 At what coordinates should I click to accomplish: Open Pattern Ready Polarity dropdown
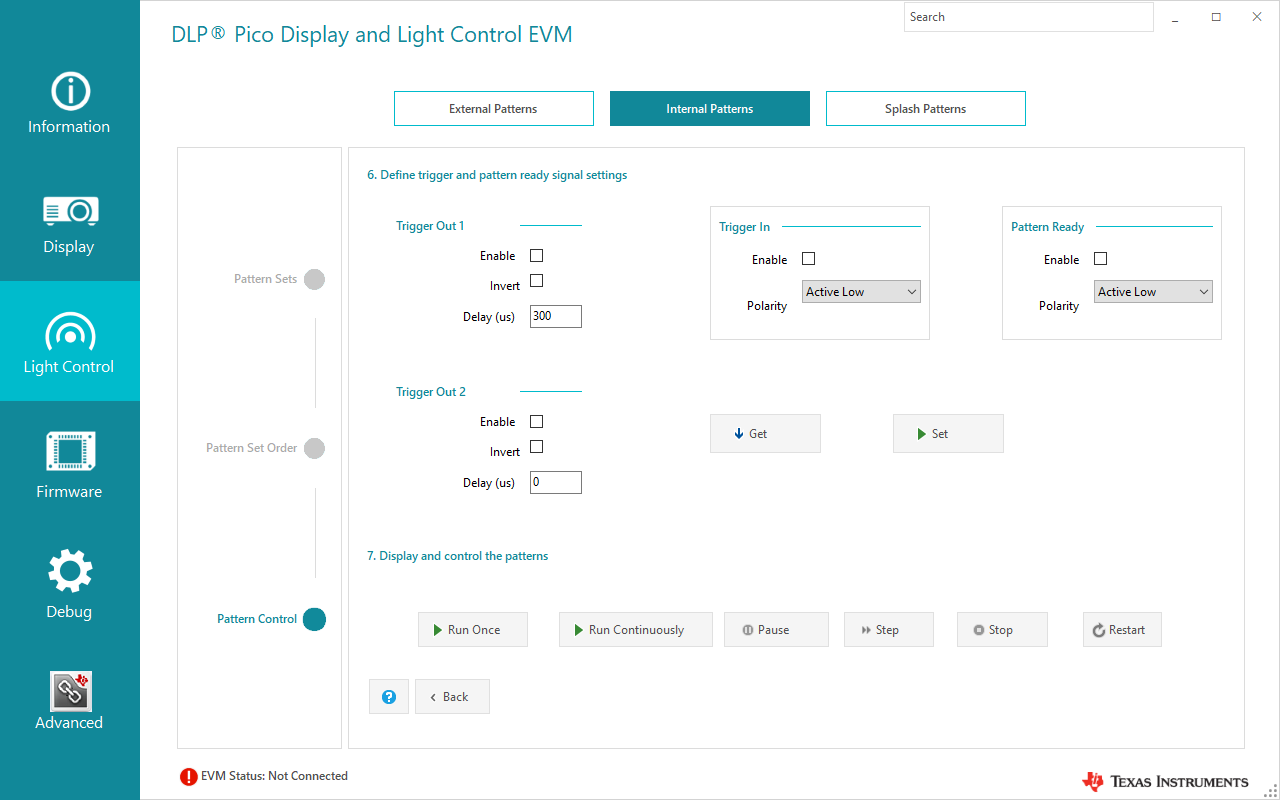(1153, 292)
